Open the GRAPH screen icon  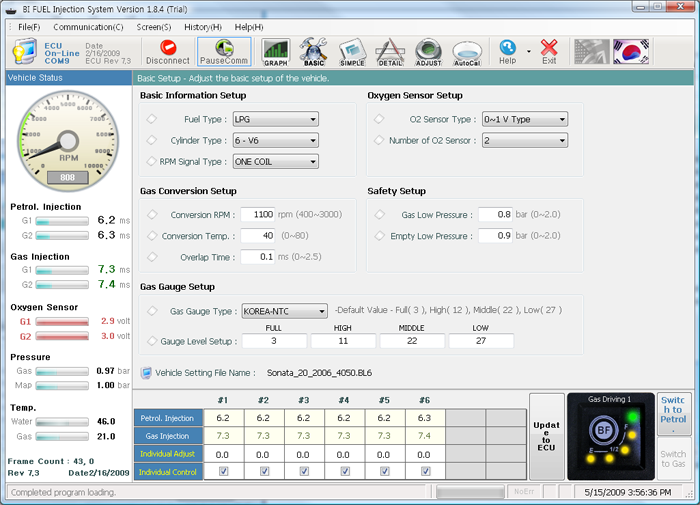275,52
